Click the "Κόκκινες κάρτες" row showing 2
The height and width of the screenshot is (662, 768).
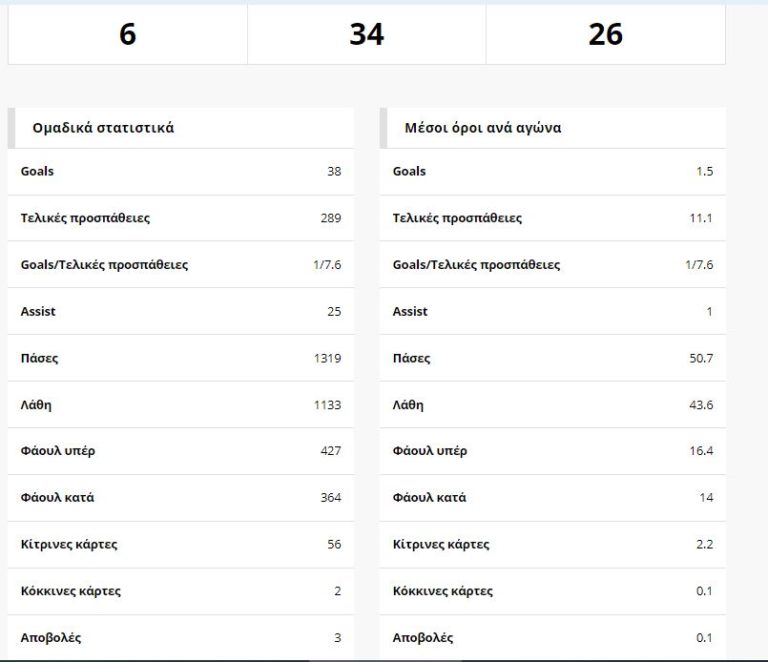[x=180, y=591]
